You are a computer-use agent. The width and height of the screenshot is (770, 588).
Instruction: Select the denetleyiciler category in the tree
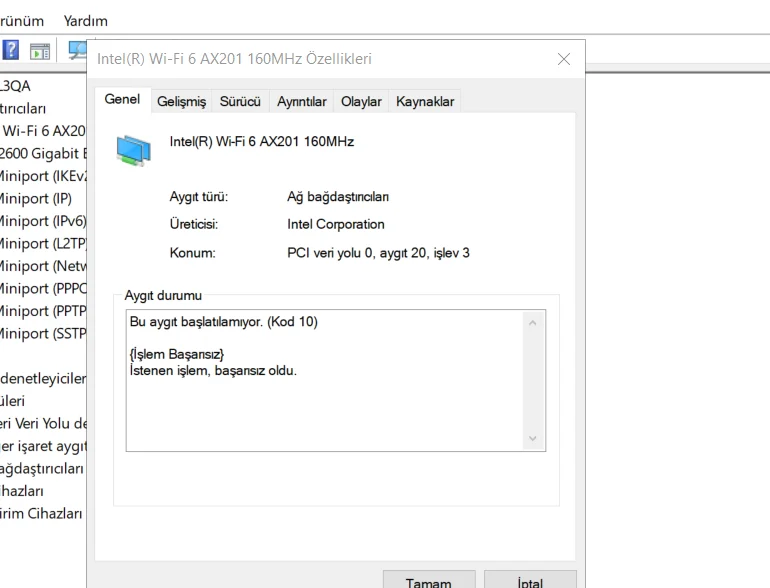pos(43,379)
